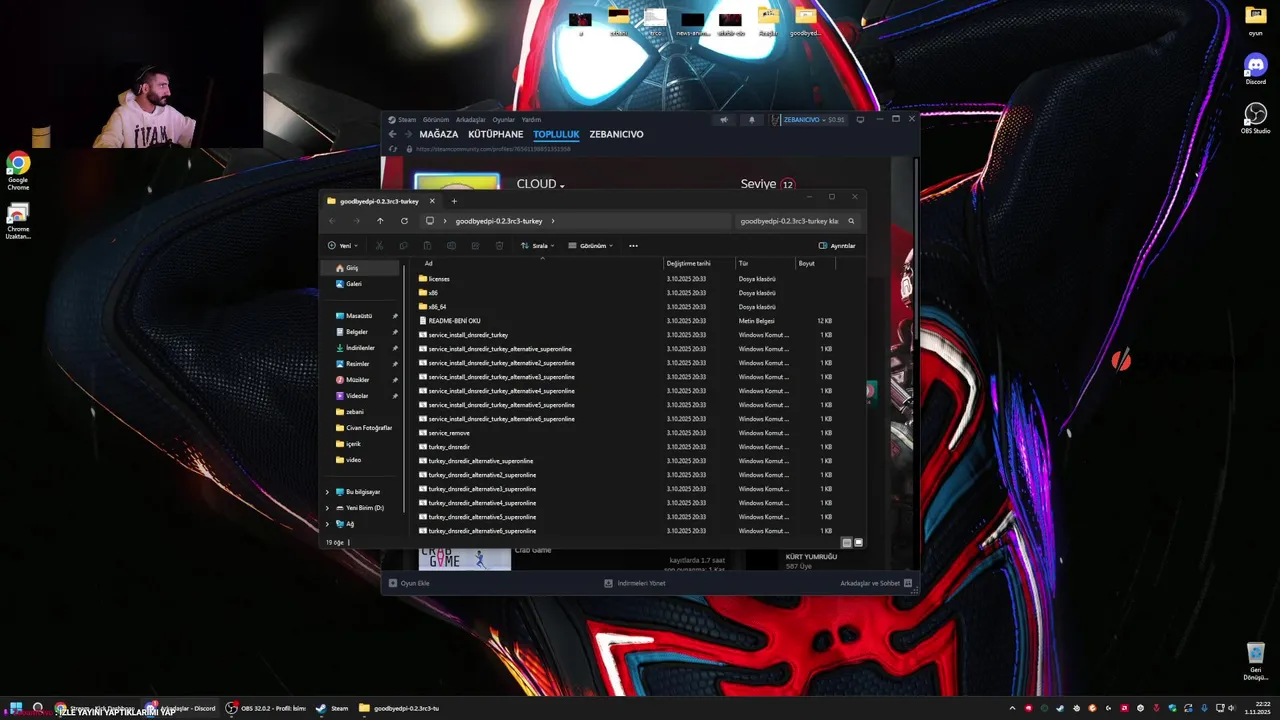Open the ZEBANICIVO profile tab in Steam
1280x720 pixels.
pos(616,134)
